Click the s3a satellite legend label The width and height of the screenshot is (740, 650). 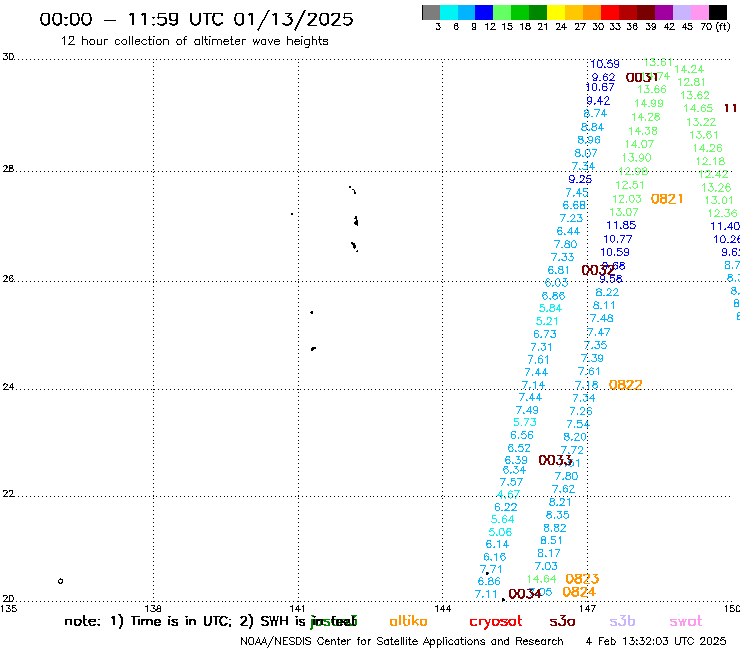(x=562, y=621)
